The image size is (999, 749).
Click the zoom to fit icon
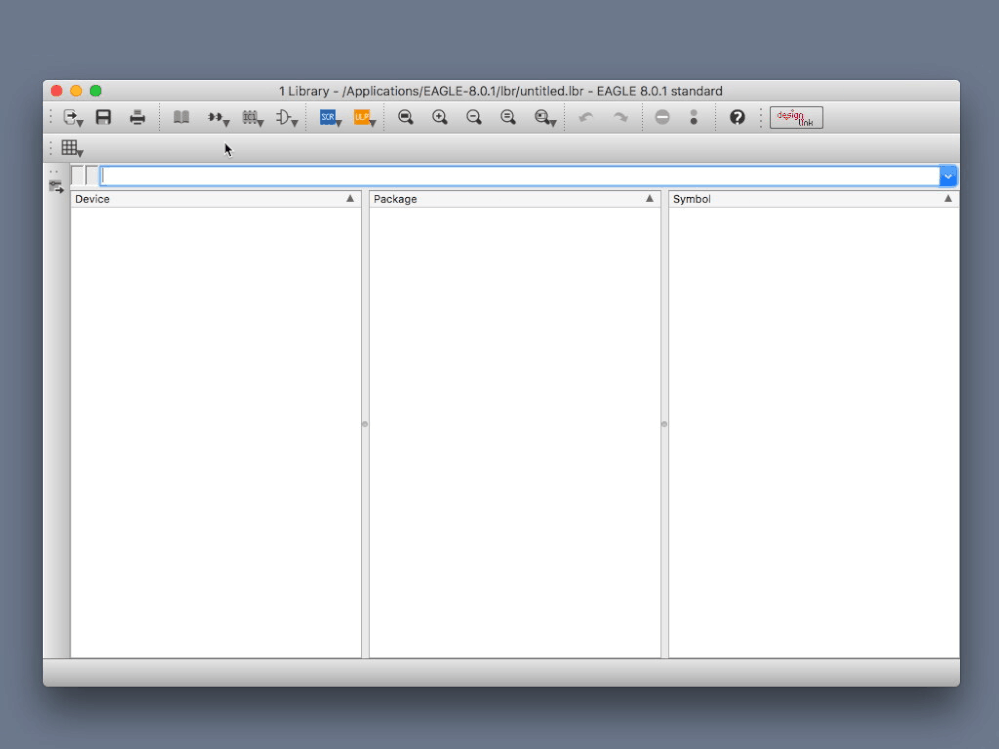(x=405, y=117)
